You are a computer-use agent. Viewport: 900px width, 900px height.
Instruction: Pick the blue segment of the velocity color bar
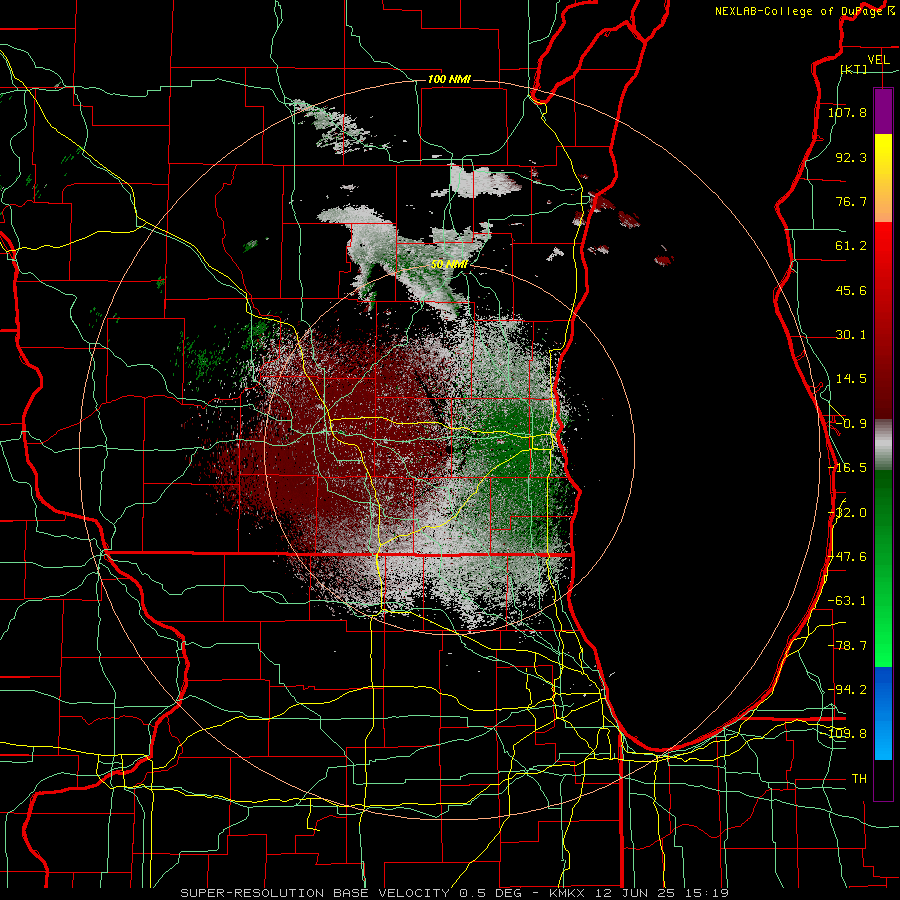[883, 713]
